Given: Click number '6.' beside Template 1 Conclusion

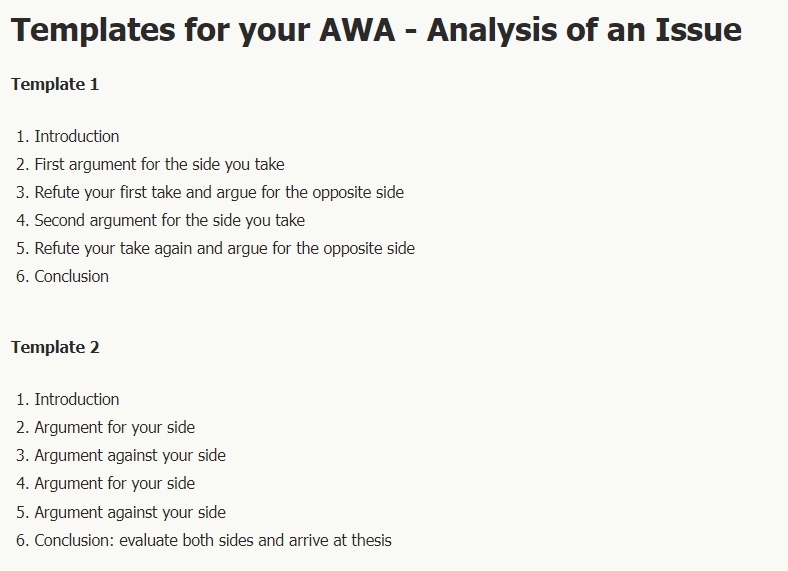Looking at the screenshot, I should (x=22, y=276).
